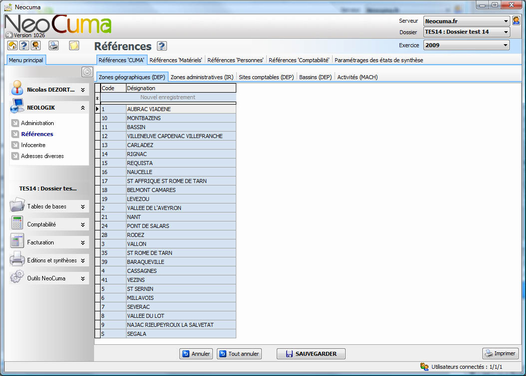Image resolution: width=526 pixels, height=376 pixels.
Task: Select the row marker for RODEZ
Action: point(97,235)
